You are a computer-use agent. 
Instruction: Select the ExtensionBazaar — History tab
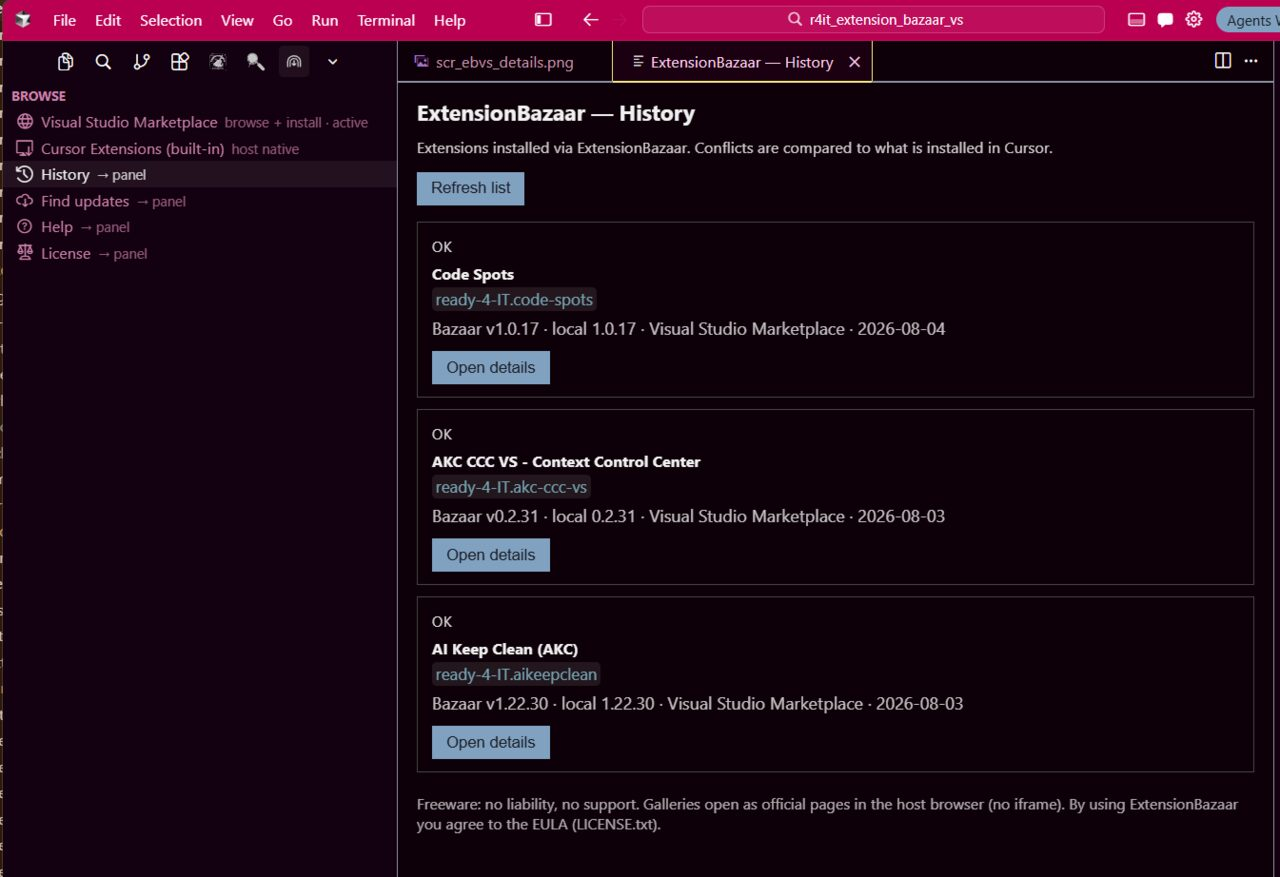(741, 62)
